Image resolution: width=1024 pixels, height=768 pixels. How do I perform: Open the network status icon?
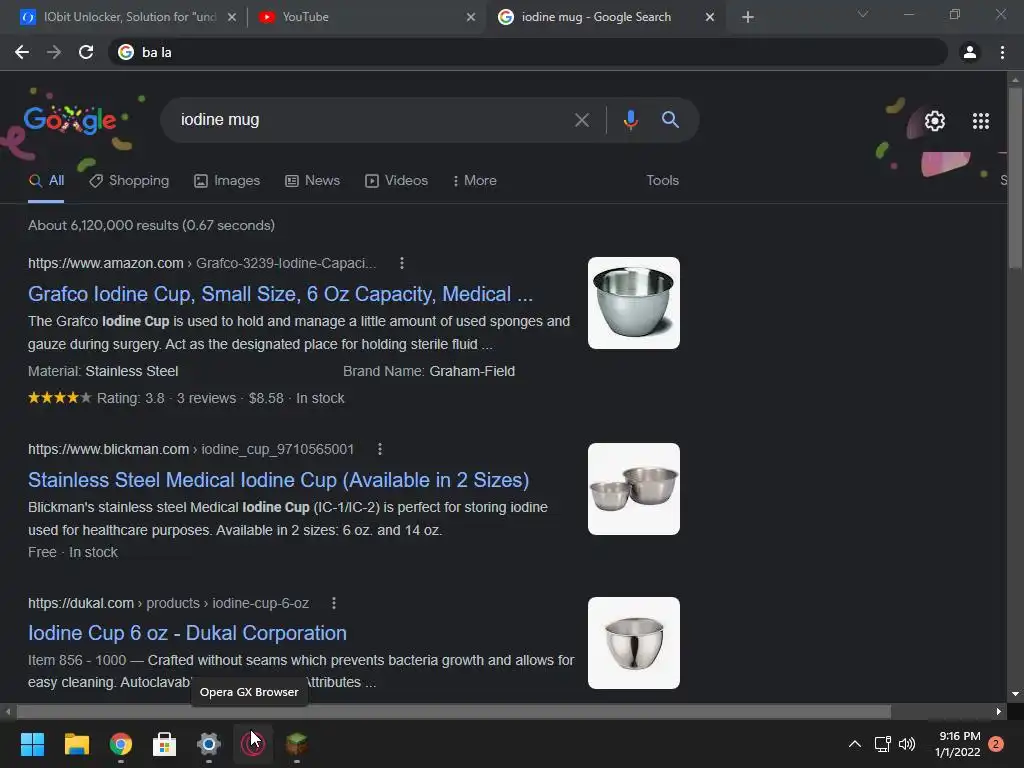(x=882, y=744)
